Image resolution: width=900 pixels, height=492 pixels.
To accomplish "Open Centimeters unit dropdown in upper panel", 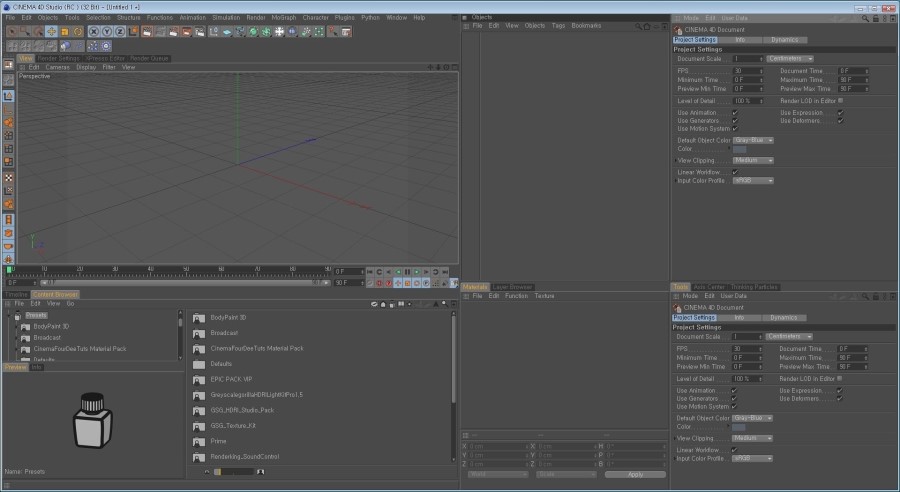I will pyautogui.click(x=790, y=59).
